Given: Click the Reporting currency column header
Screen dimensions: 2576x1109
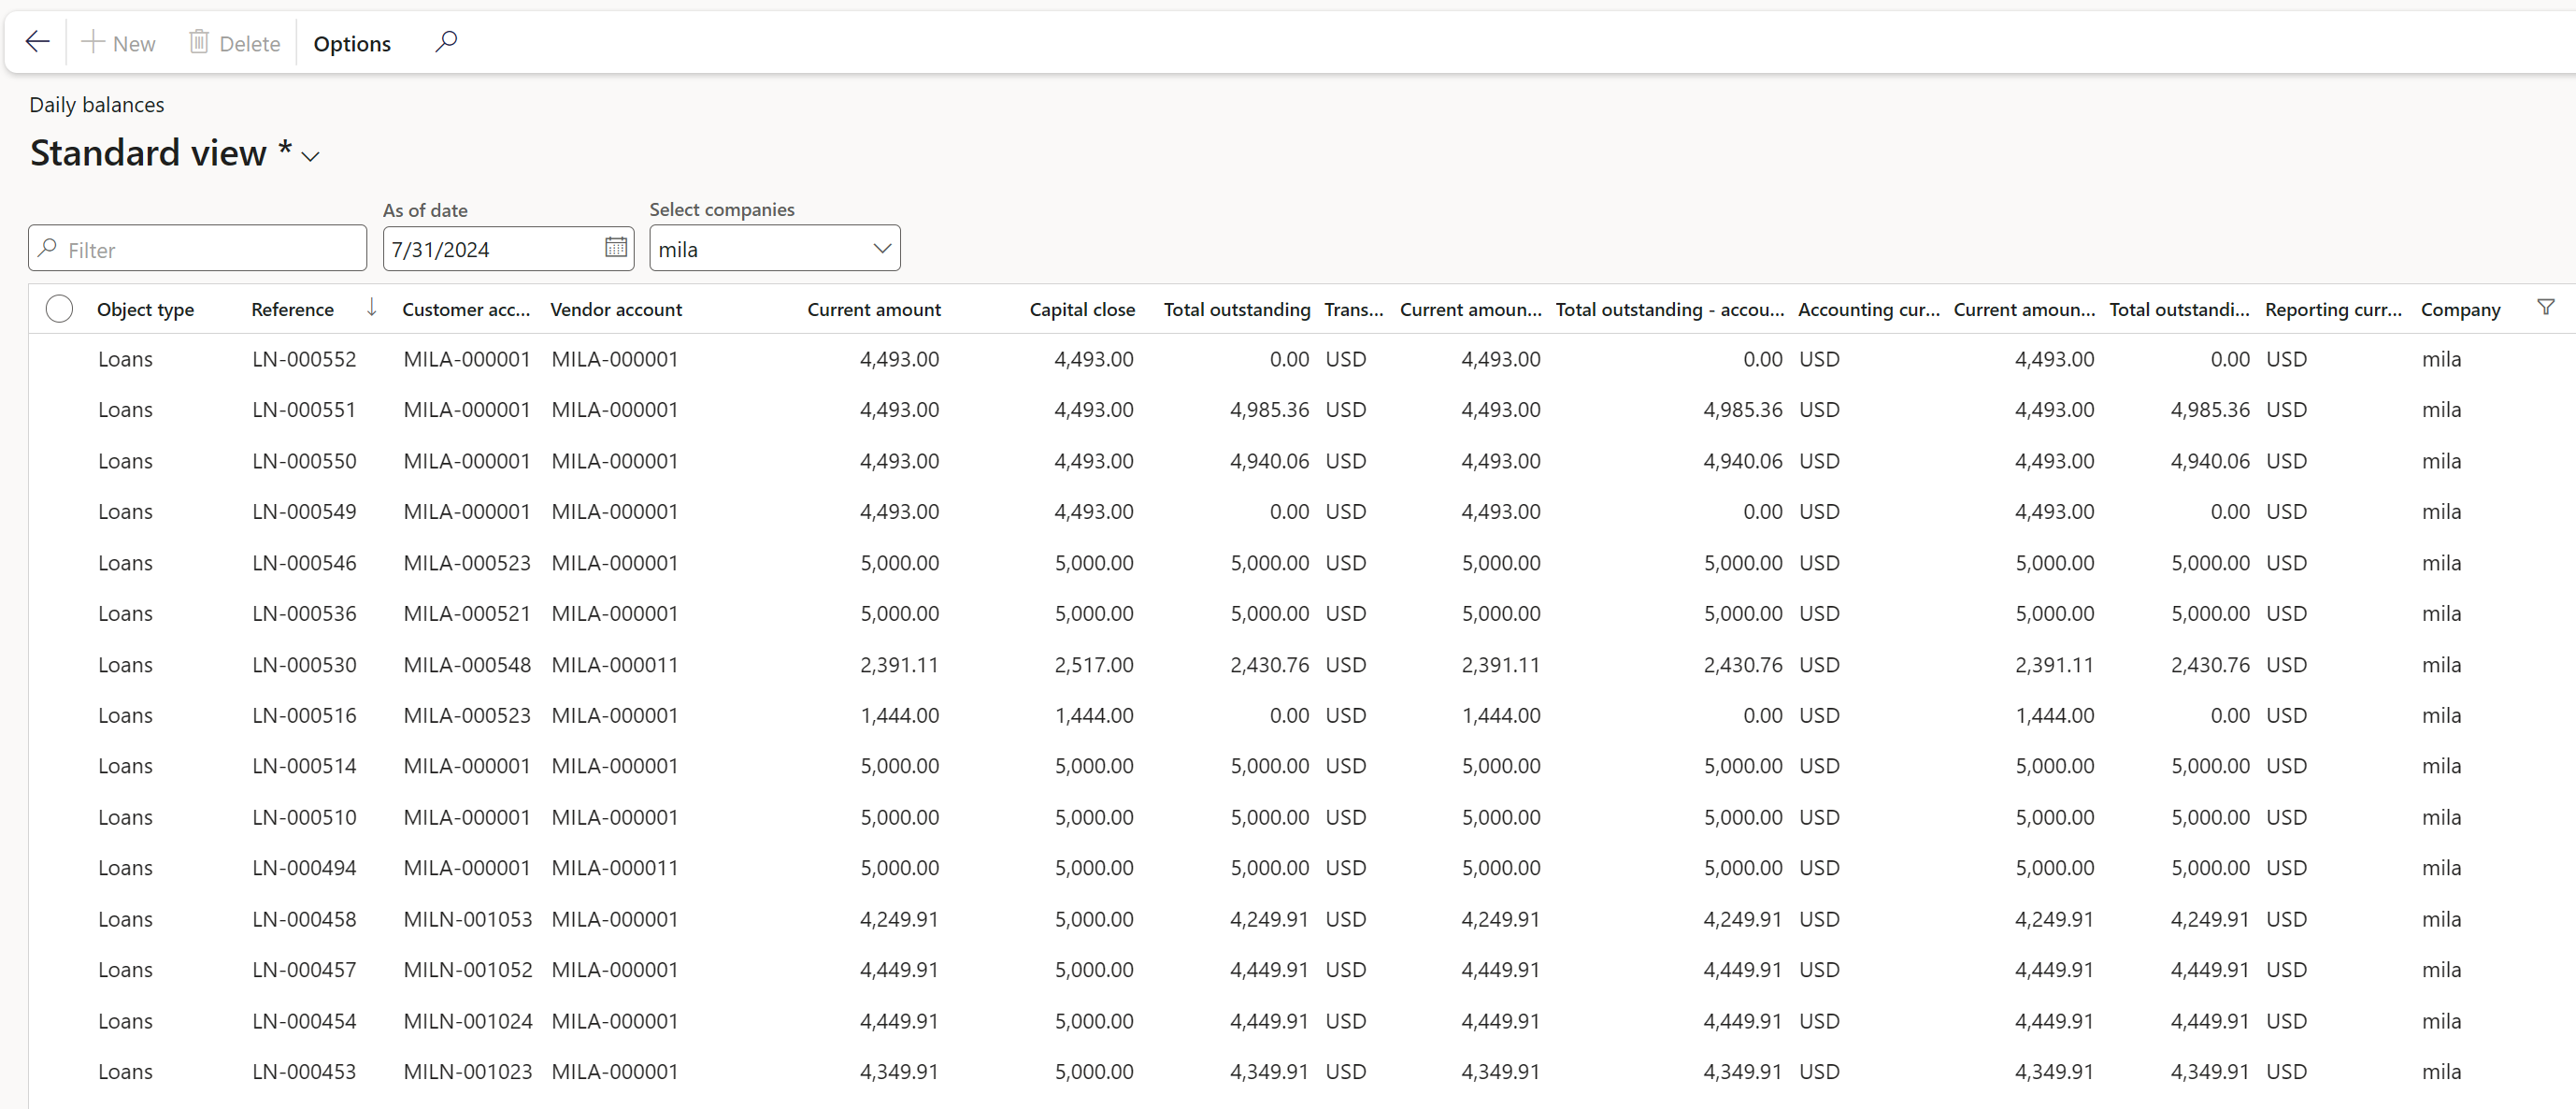Looking at the screenshot, I should click(2333, 310).
